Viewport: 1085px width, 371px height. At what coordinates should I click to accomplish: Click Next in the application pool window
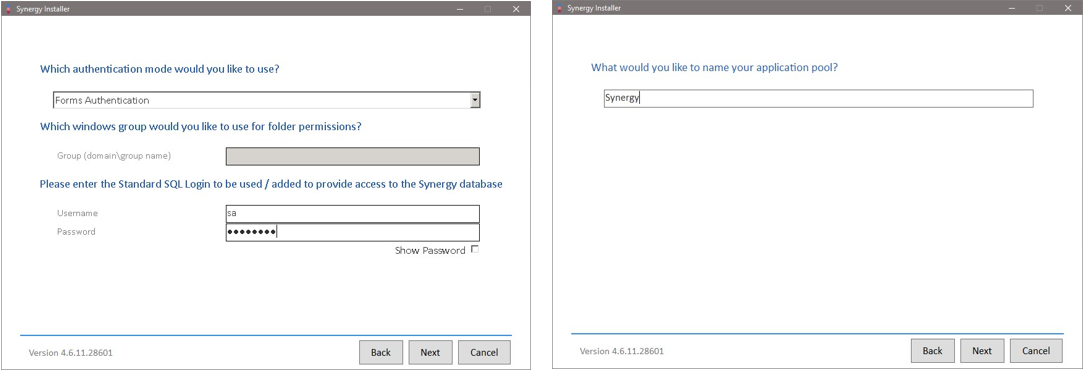[x=982, y=351]
